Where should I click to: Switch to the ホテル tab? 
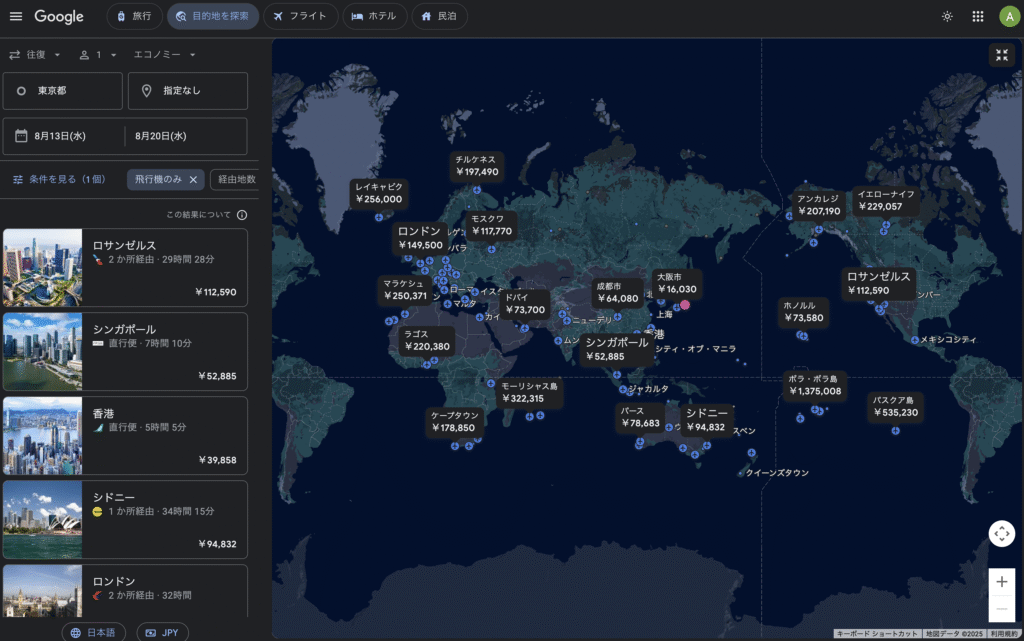click(x=374, y=16)
